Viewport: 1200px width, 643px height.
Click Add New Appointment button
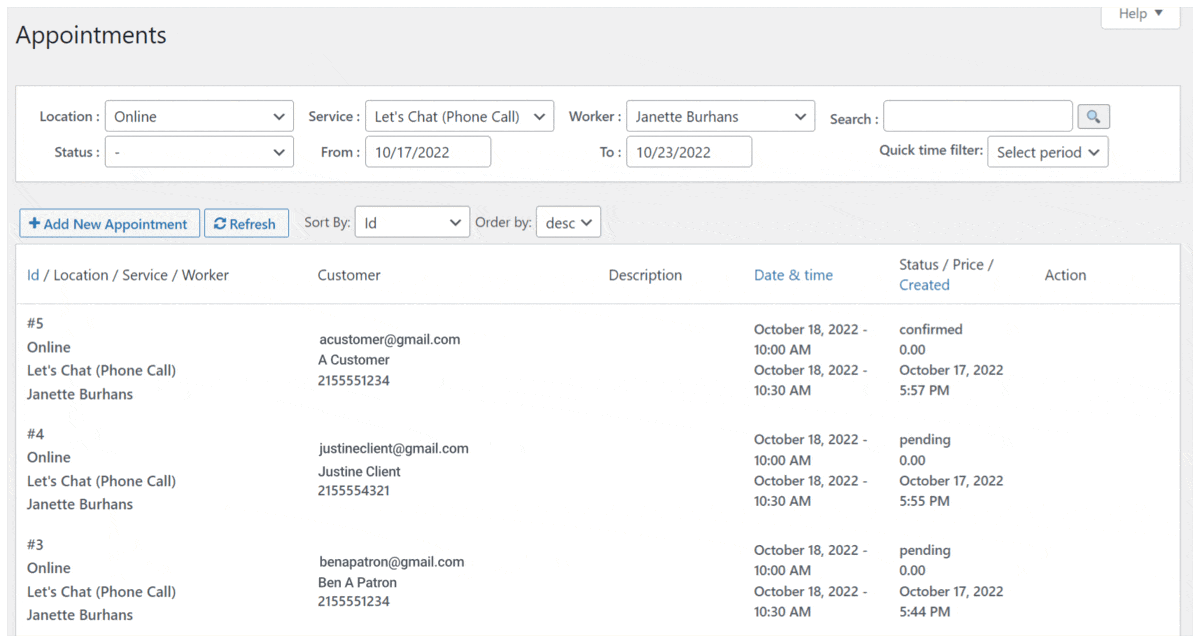click(109, 224)
